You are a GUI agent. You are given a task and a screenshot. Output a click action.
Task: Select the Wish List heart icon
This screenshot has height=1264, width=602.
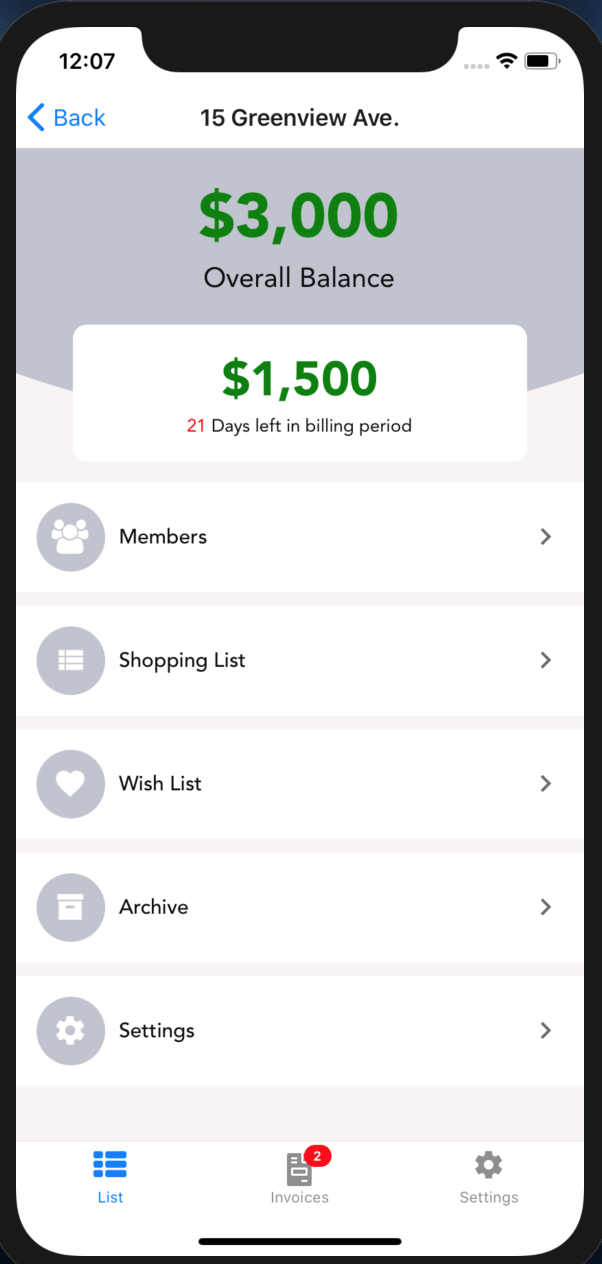70,784
